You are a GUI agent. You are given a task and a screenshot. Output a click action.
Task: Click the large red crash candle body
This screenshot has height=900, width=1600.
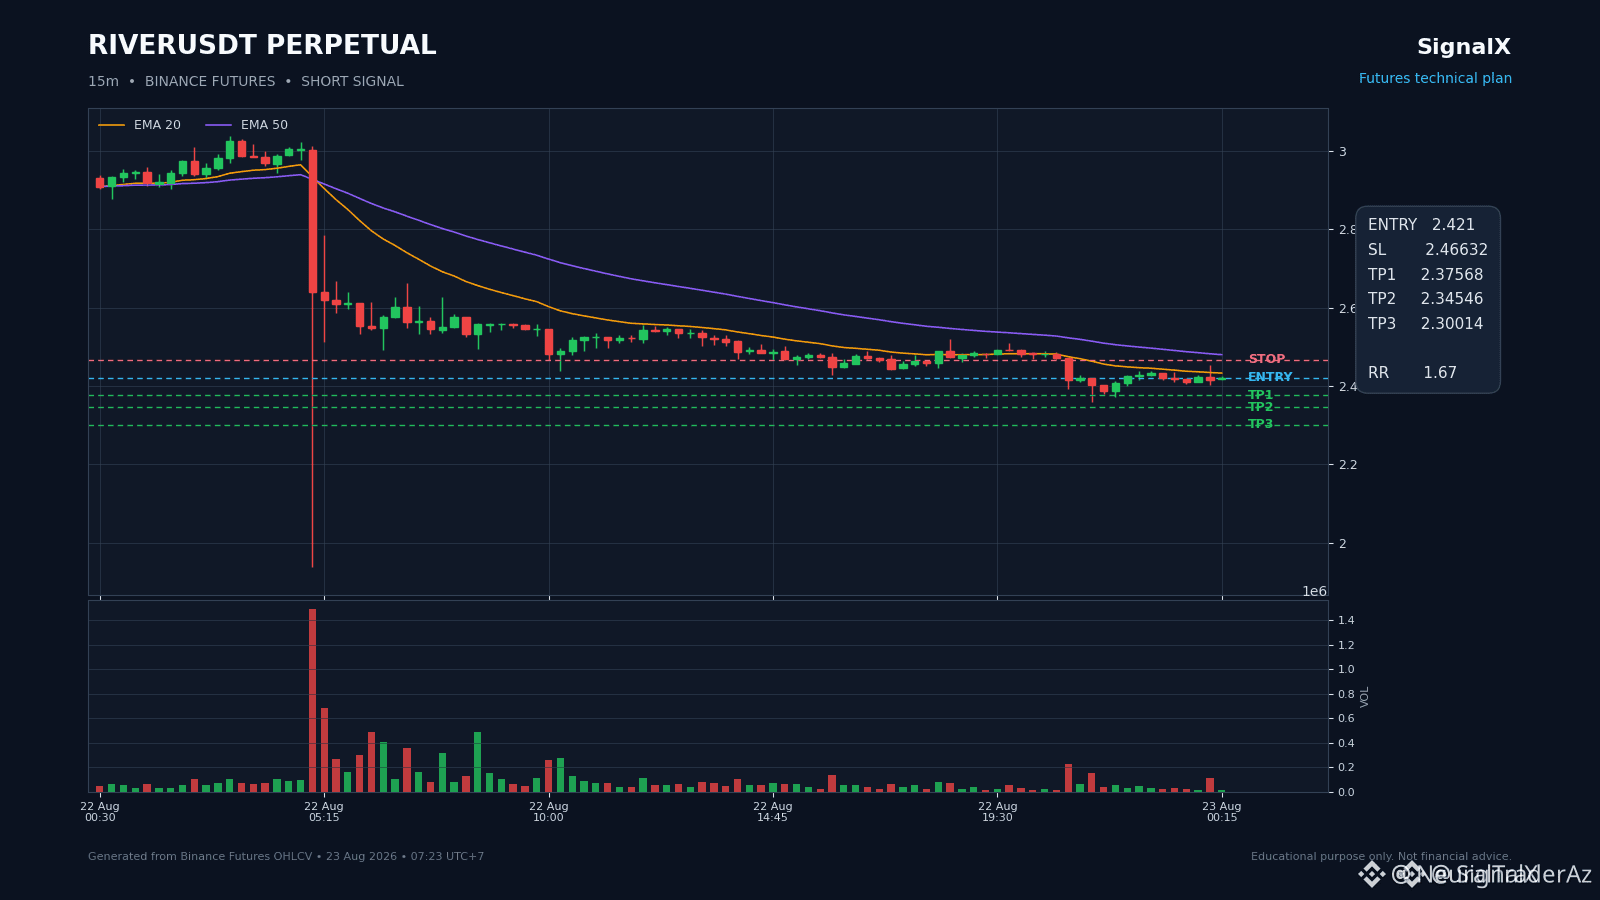click(312, 221)
